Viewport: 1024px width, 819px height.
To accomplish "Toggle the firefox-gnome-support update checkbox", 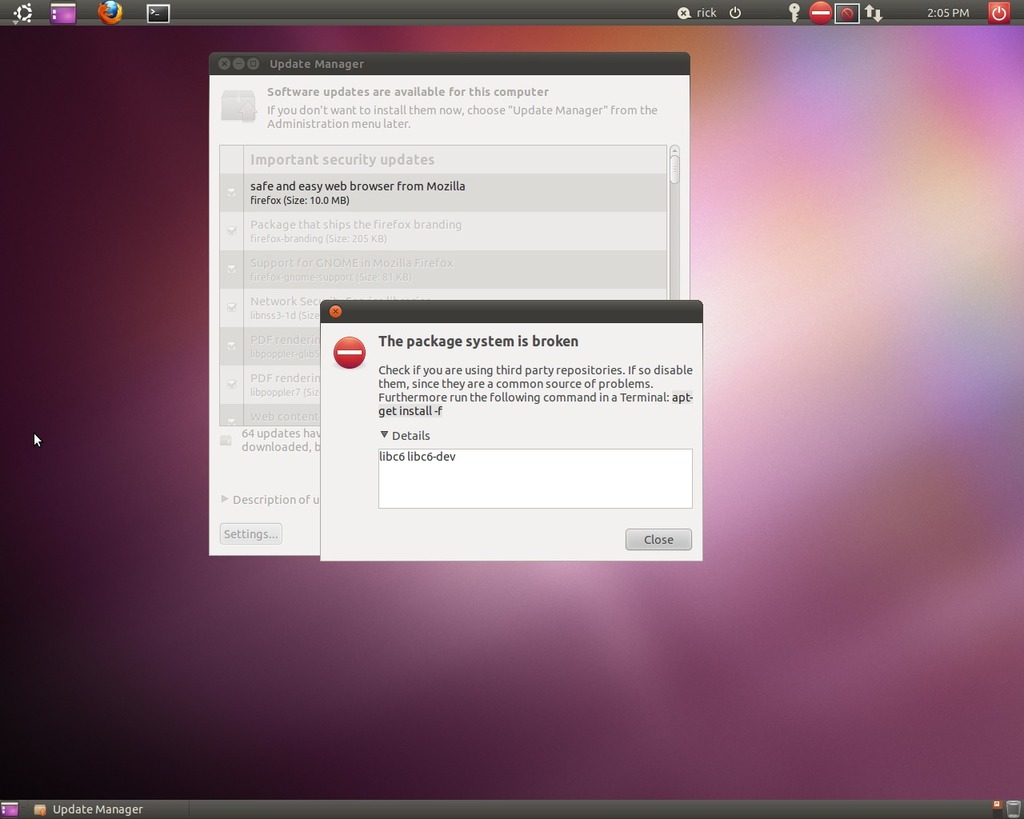I will [231, 269].
